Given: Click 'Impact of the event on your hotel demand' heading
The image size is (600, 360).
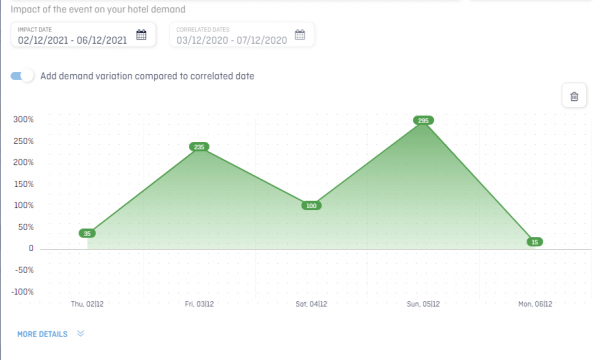Looking at the screenshot, I should pyautogui.click(x=98, y=9).
